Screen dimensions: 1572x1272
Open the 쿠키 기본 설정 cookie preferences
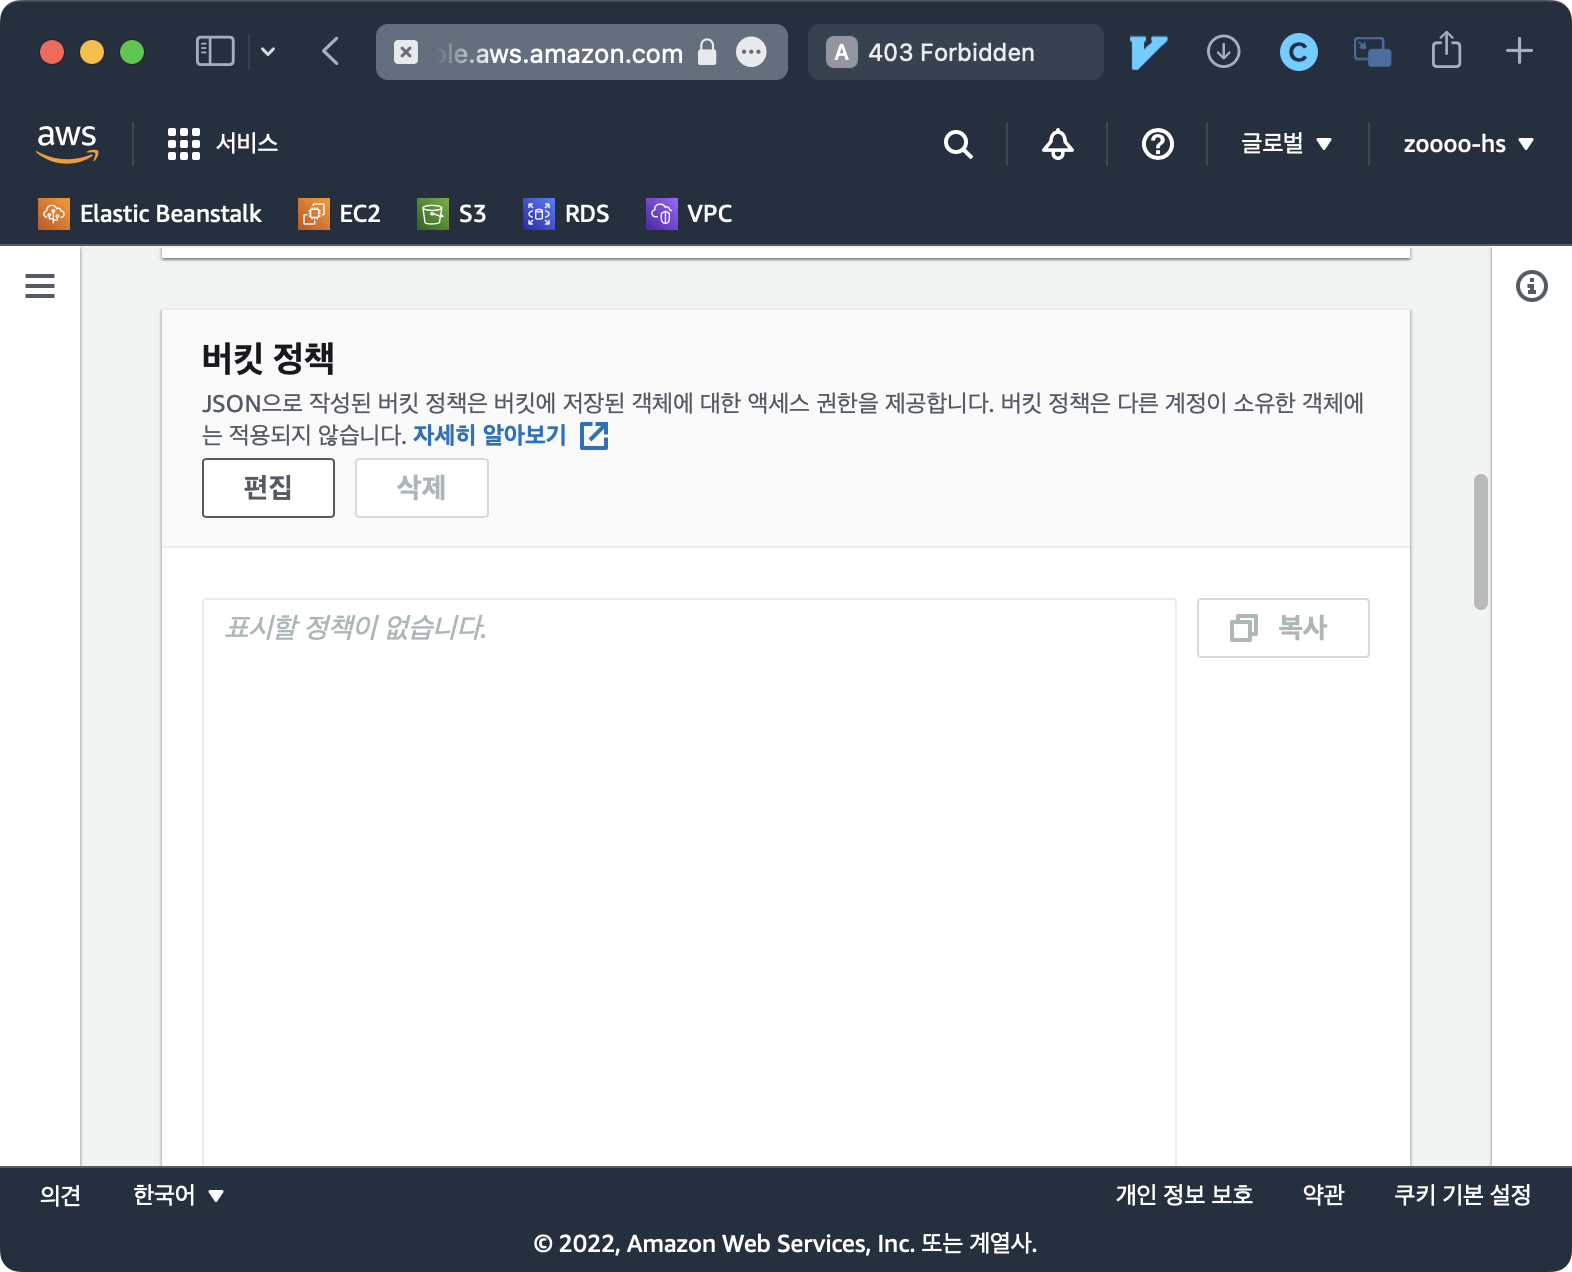1462,1195
